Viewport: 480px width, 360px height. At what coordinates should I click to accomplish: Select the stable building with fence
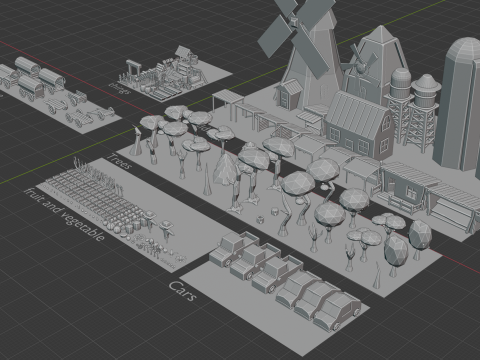[x=408, y=188]
